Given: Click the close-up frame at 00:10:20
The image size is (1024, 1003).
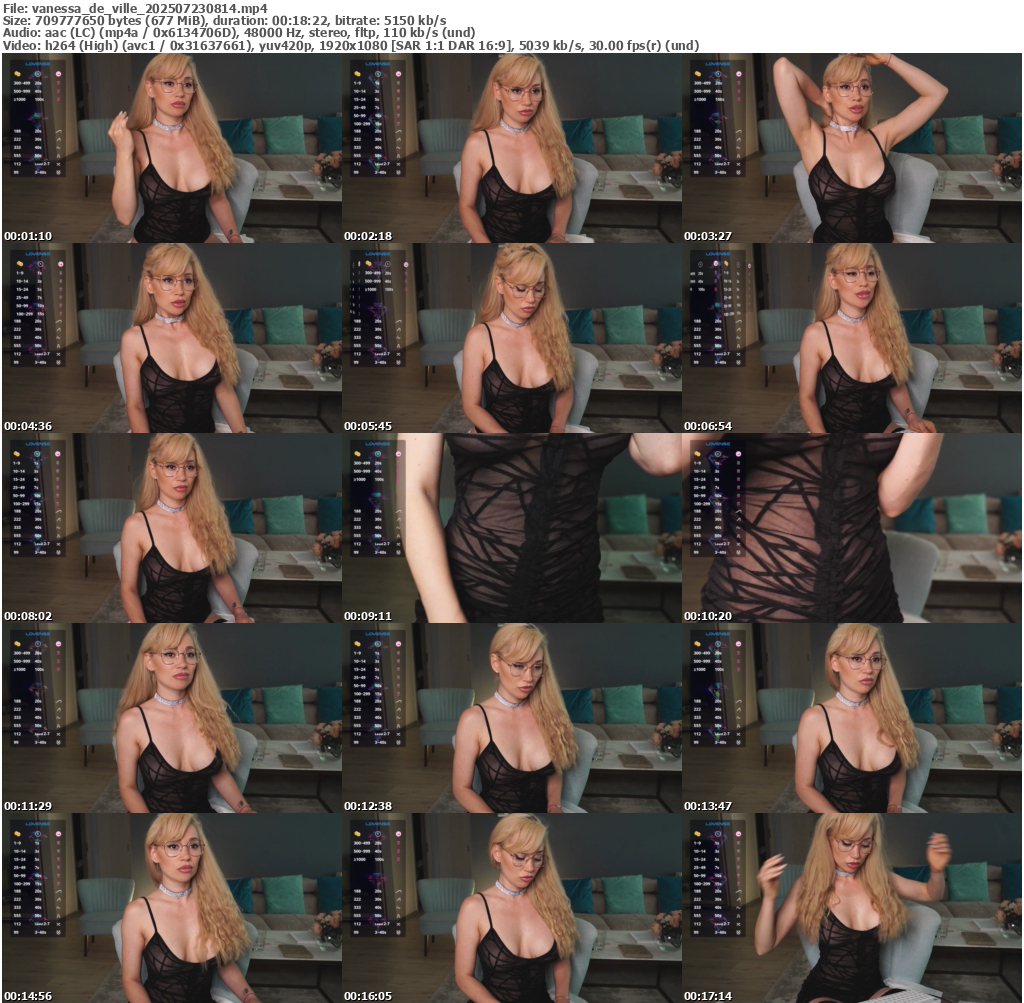Looking at the screenshot, I should (x=851, y=528).
